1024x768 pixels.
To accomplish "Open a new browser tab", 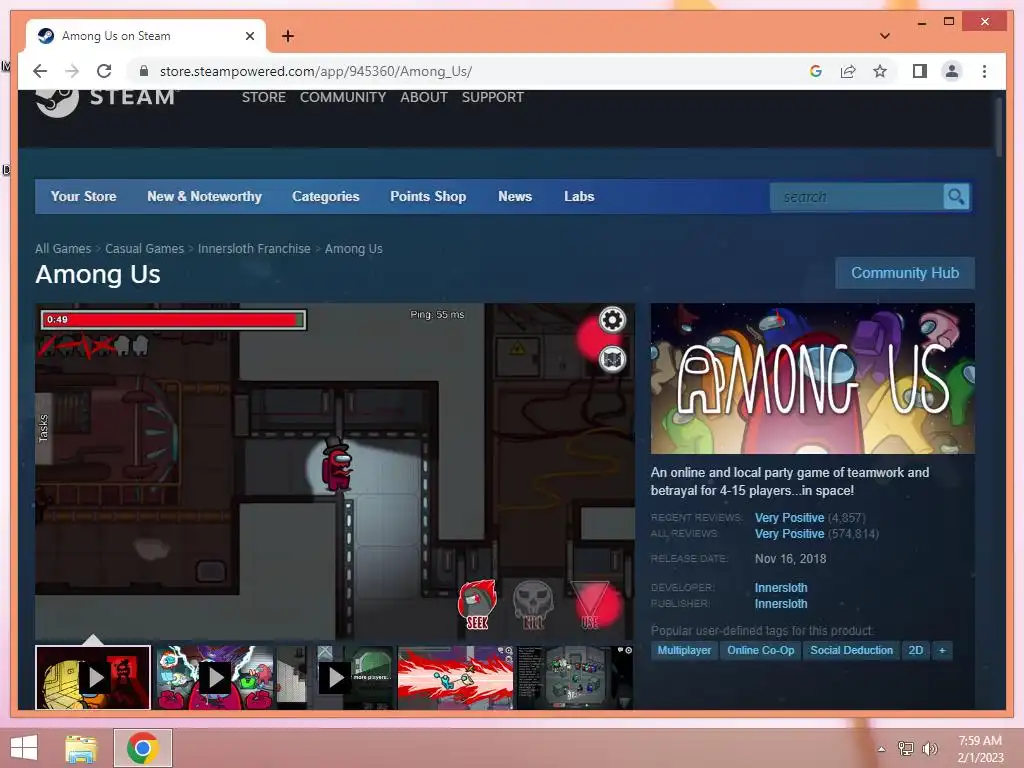I will [x=287, y=36].
